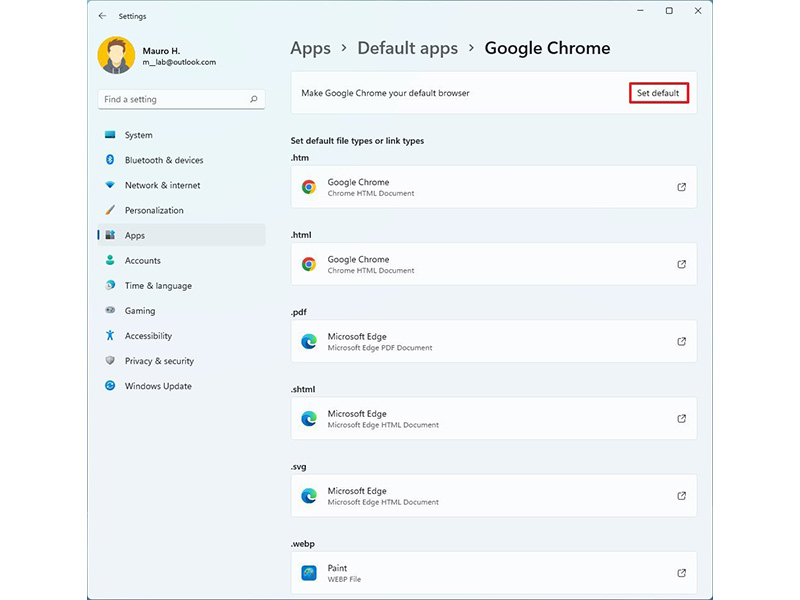Screen dimensions: 800x600
Task: Click the Bluetooth icon in sidebar
Action: click(x=110, y=160)
